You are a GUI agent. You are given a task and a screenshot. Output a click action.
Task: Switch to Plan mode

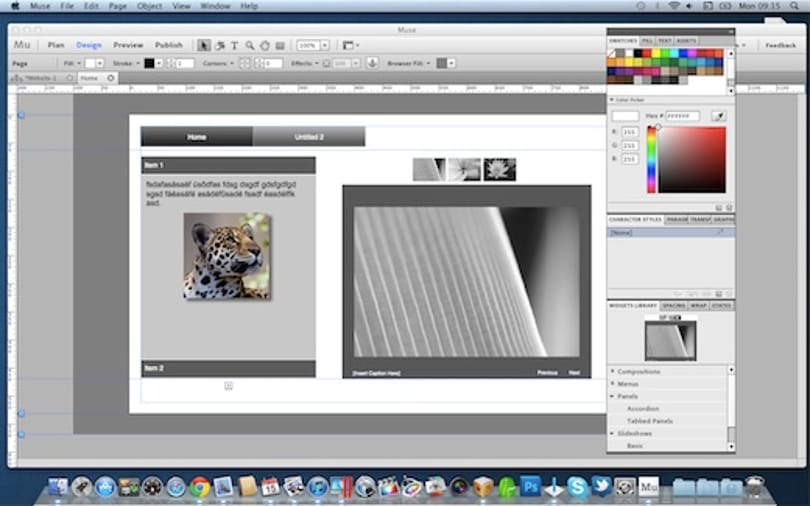tap(56, 45)
